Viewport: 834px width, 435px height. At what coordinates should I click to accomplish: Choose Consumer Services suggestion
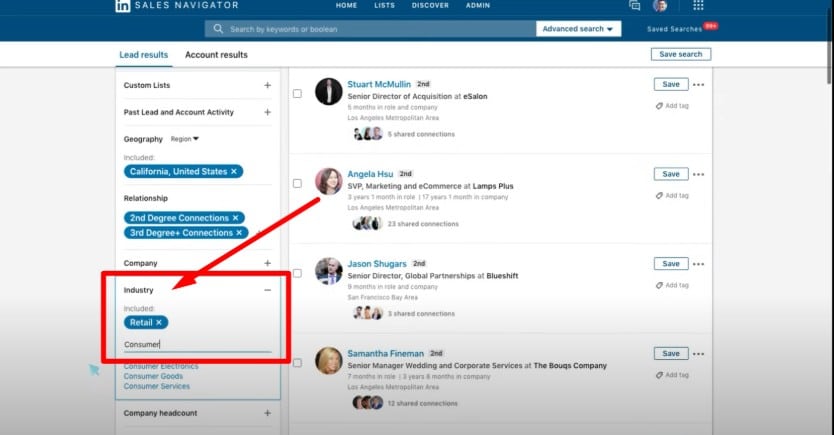(157, 386)
